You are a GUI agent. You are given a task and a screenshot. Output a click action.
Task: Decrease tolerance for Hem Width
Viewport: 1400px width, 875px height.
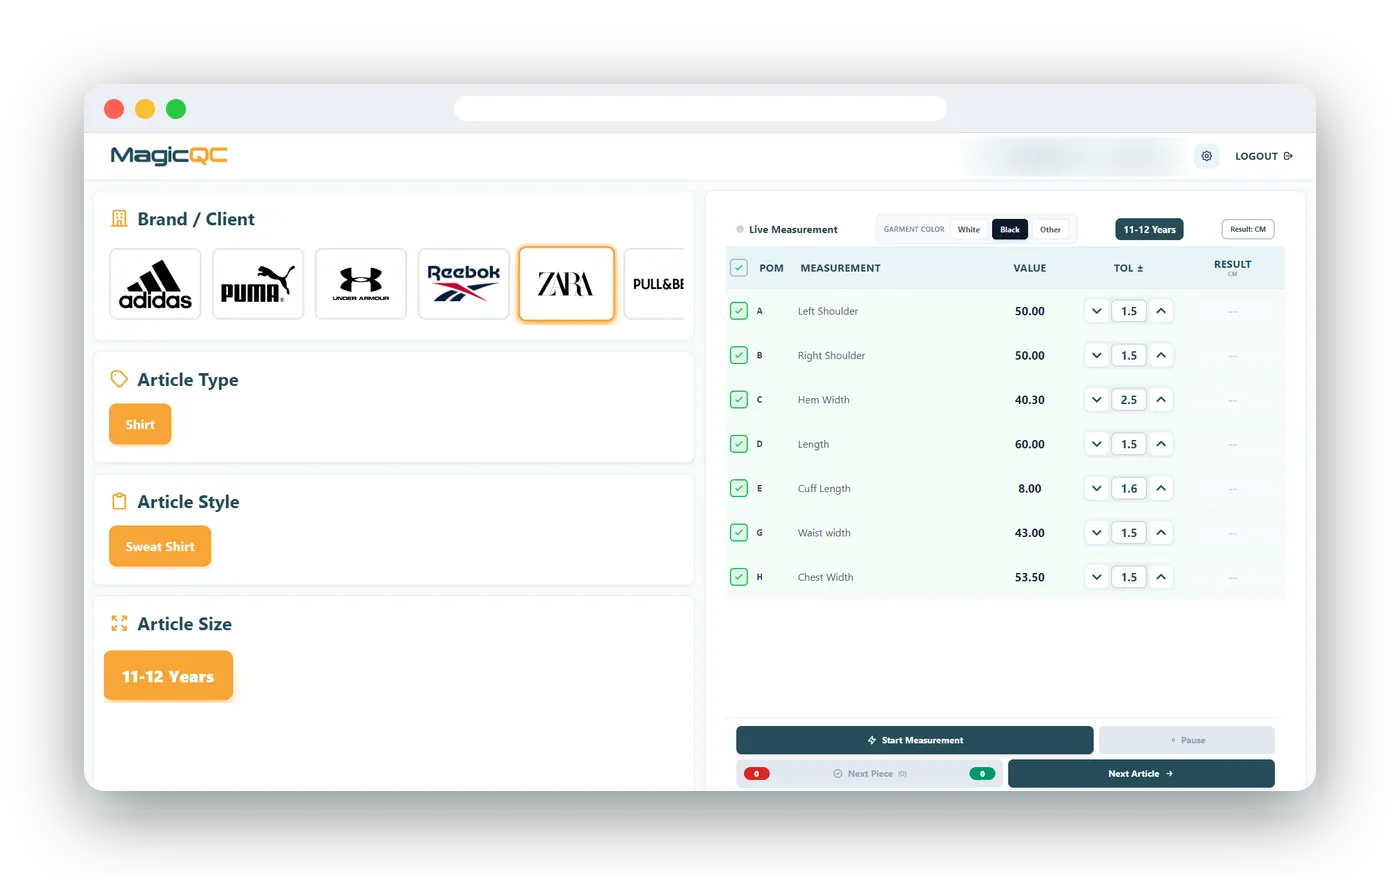[1097, 400]
